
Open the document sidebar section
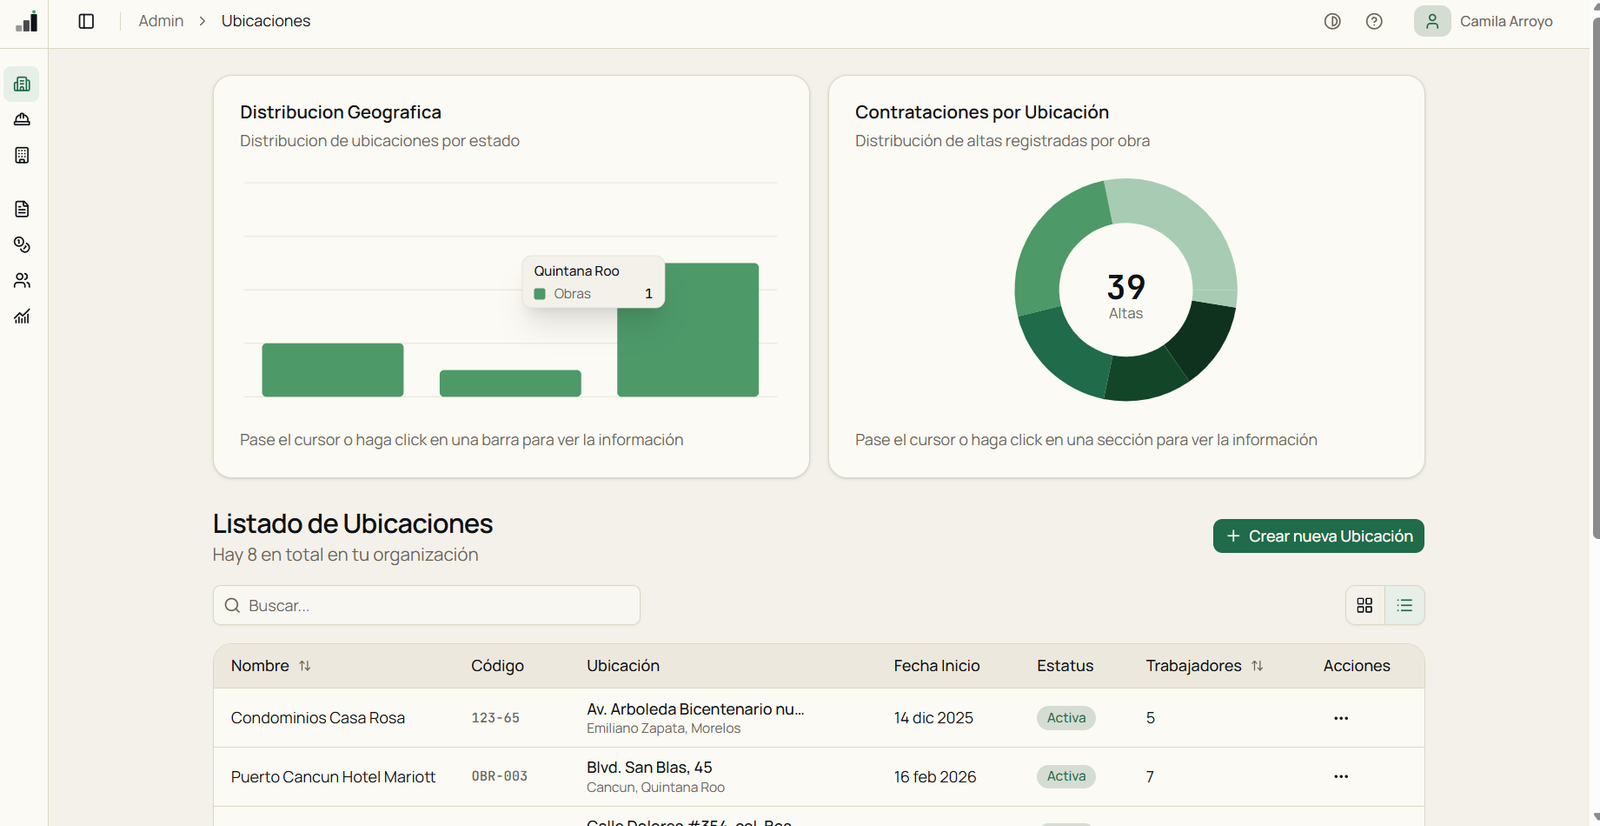pos(22,209)
